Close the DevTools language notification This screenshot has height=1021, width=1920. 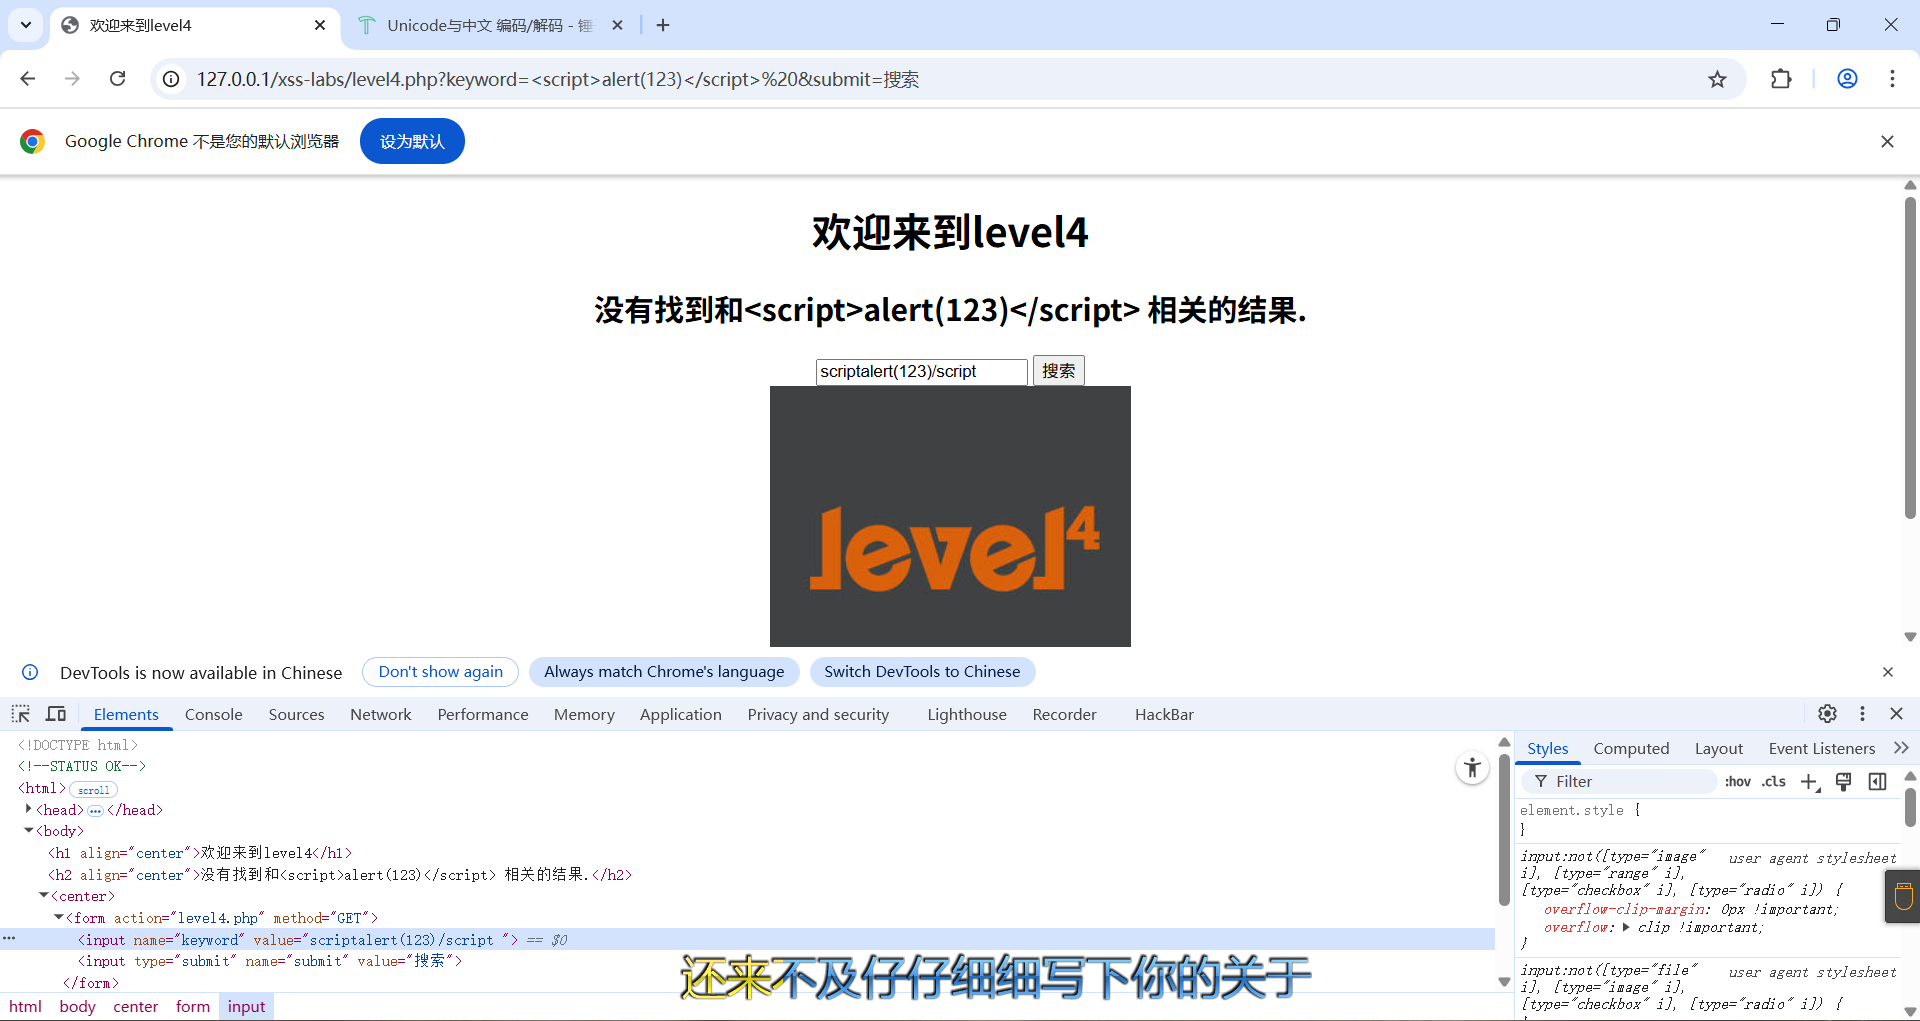(x=1888, y=672)
